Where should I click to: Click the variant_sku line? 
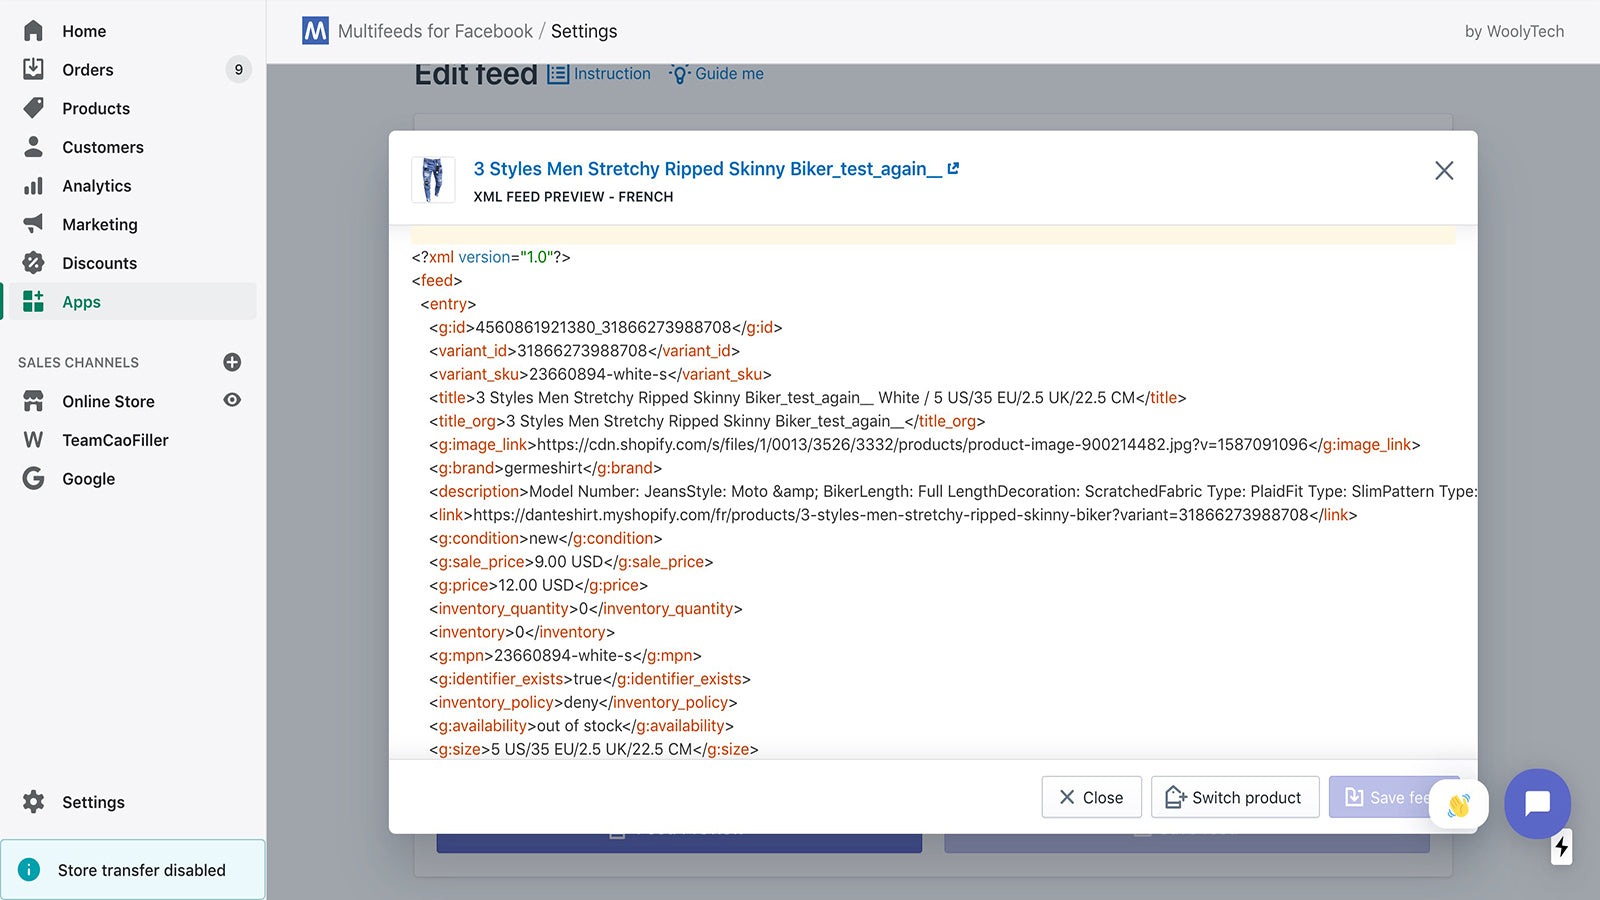(600, 374)
